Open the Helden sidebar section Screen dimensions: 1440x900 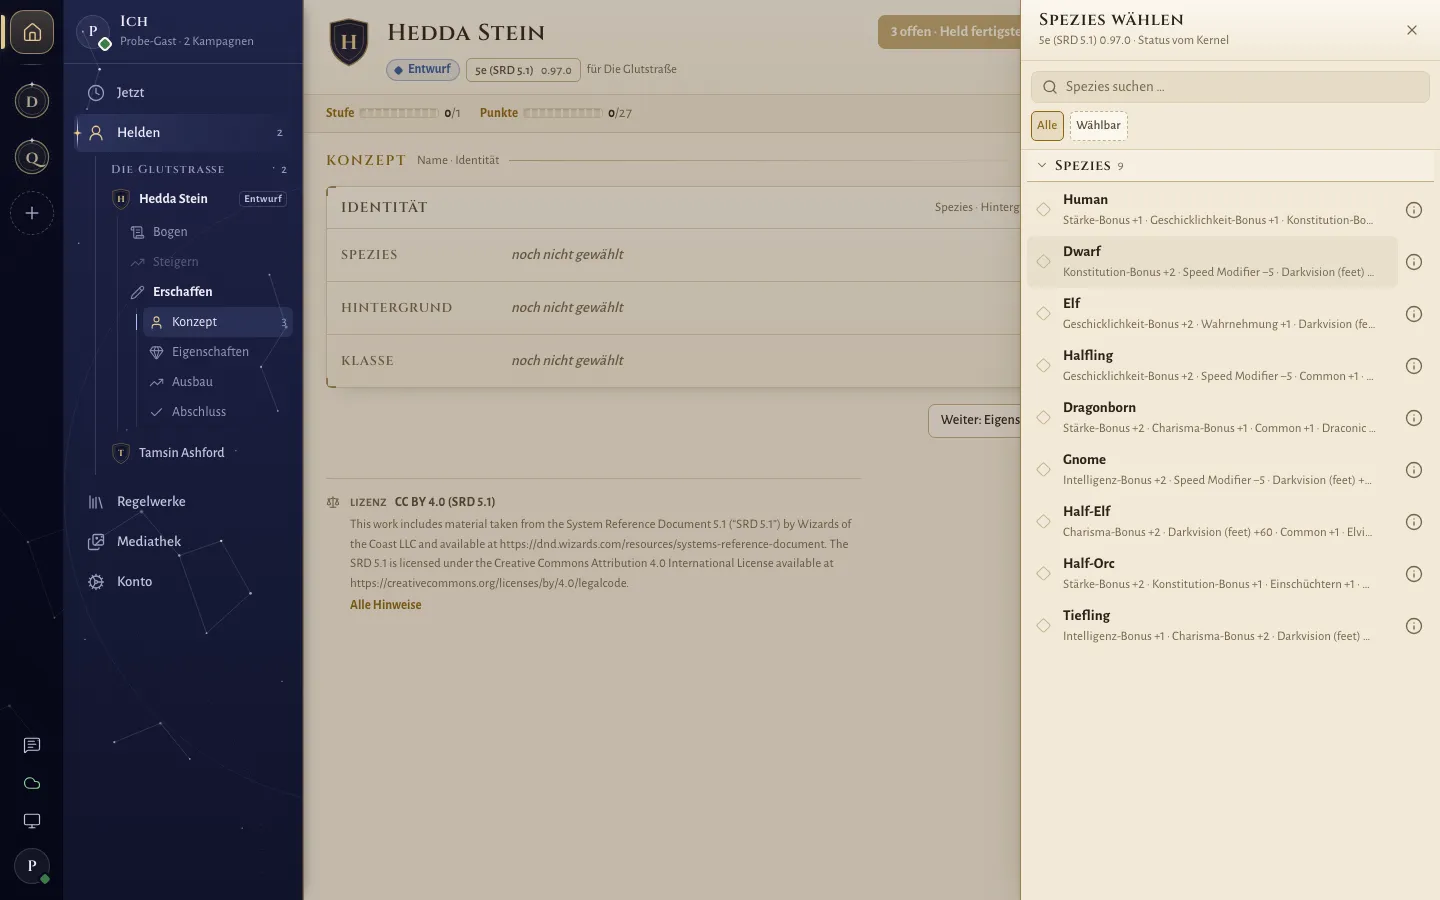[x=183, y=132]
